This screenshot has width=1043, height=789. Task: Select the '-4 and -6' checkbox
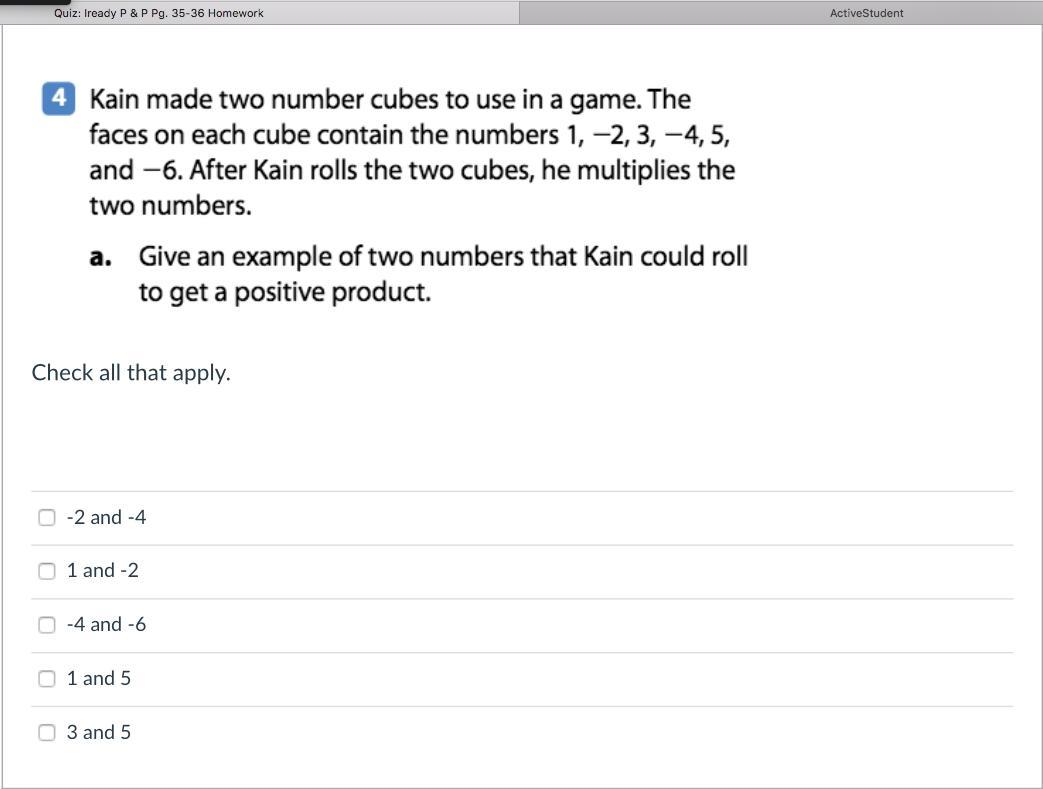tap(47, 625)
